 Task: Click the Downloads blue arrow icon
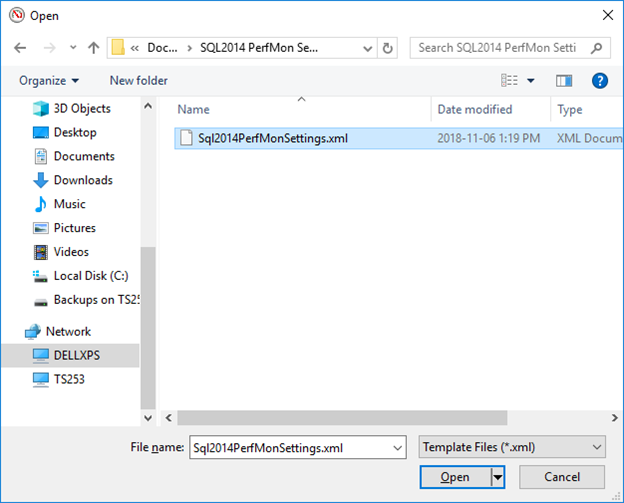click(41, 180)
